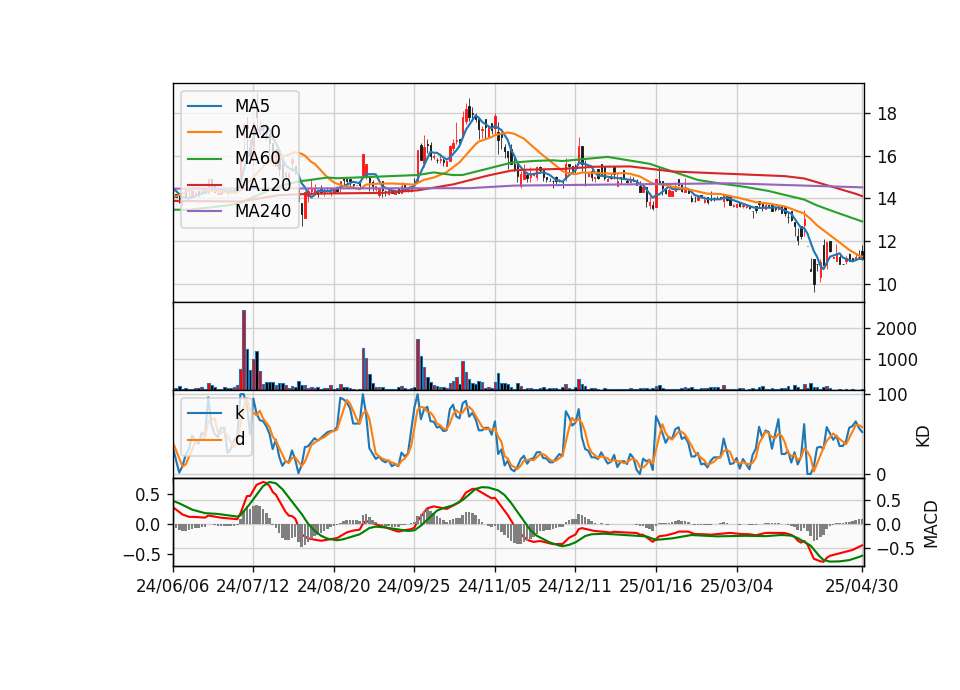The image size is (960, 690).
Task: Click the 'k' legend label in KD panel
Action: [x=239, y=413]
